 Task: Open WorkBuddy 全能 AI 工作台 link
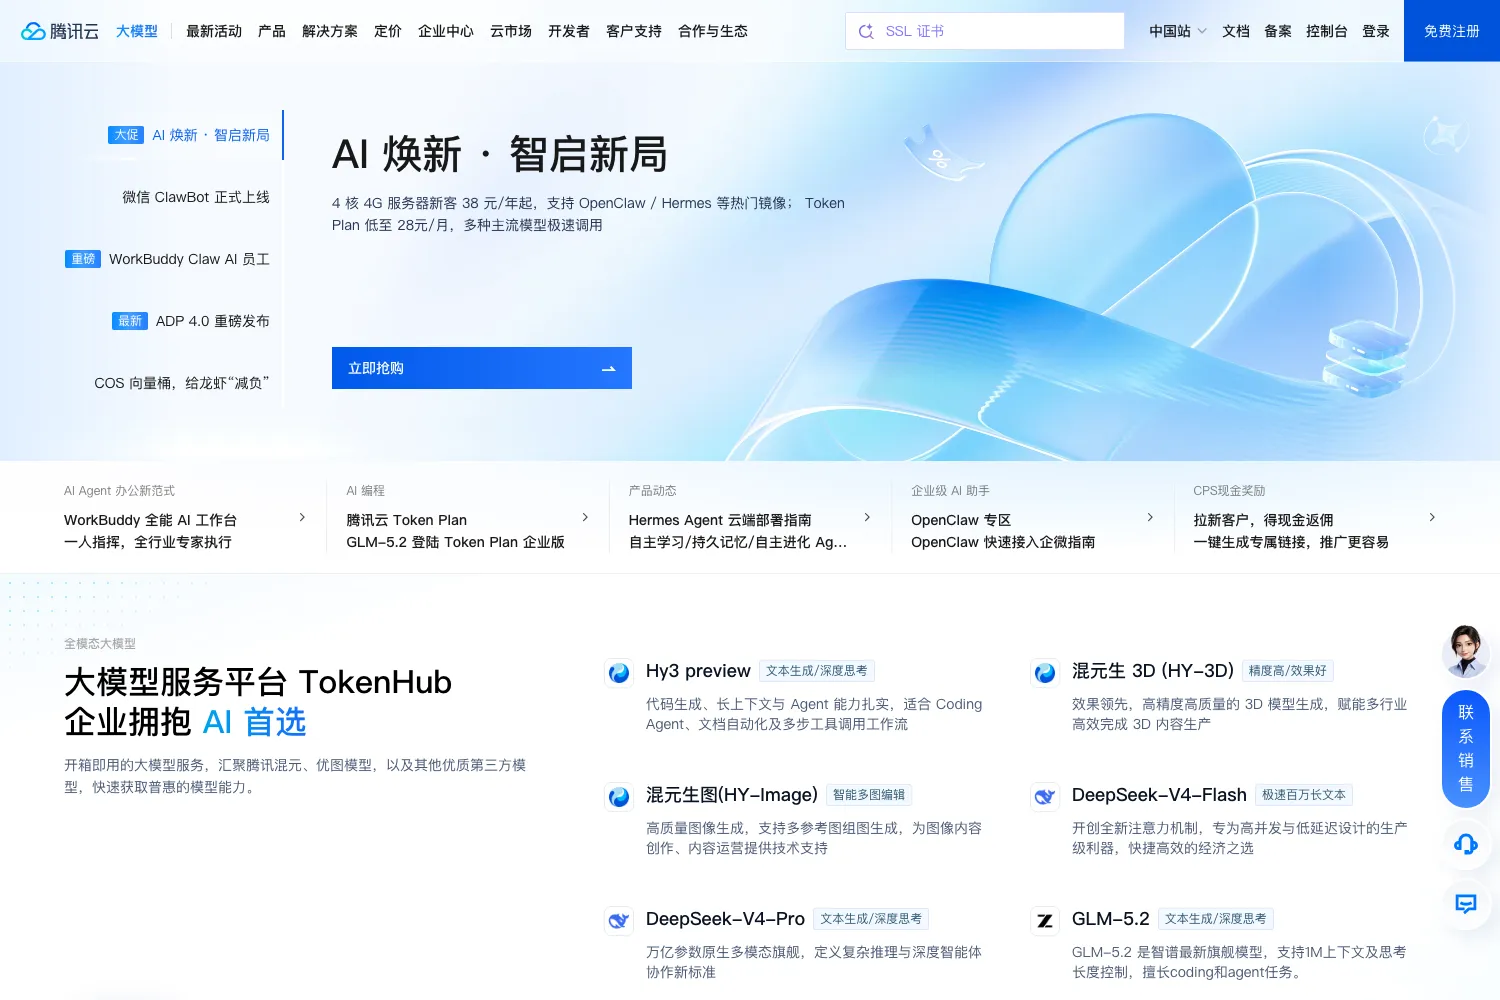[150, 520]
